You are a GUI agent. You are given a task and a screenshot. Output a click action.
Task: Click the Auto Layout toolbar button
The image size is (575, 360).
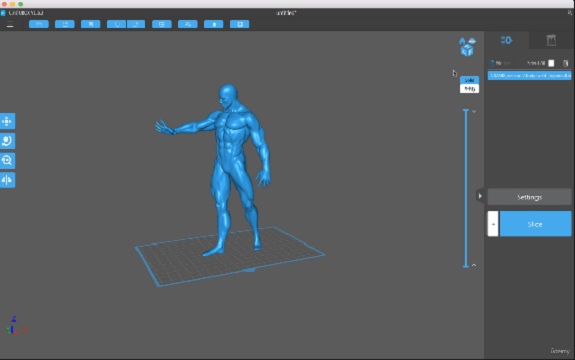click(162, 24)
